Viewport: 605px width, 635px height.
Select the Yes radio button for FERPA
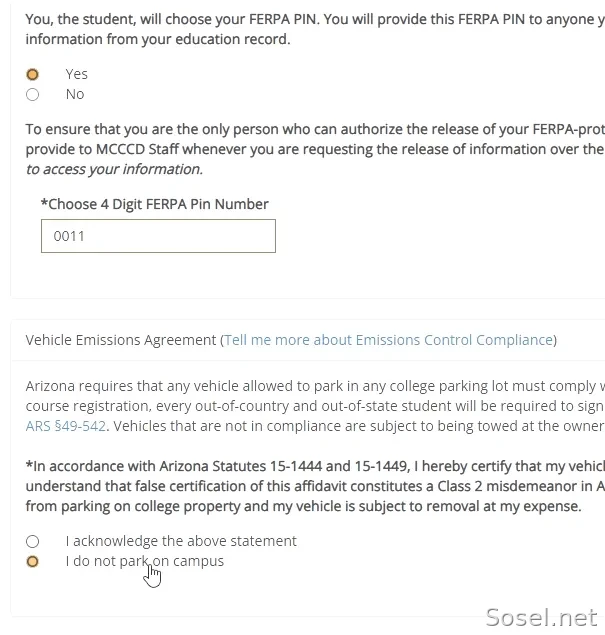32,75
